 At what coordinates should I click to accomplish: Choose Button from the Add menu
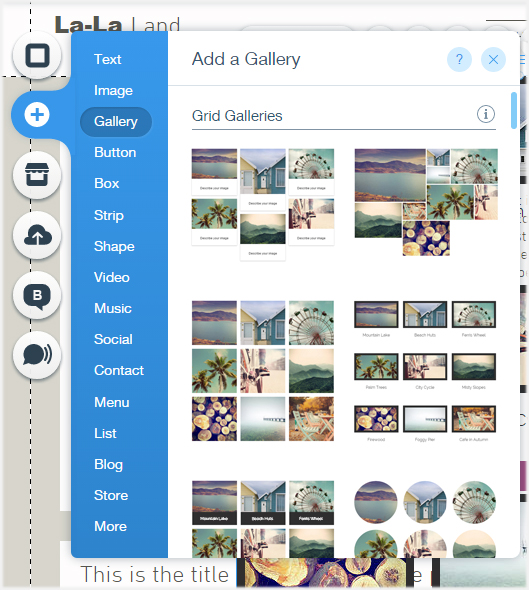(115, 152)
